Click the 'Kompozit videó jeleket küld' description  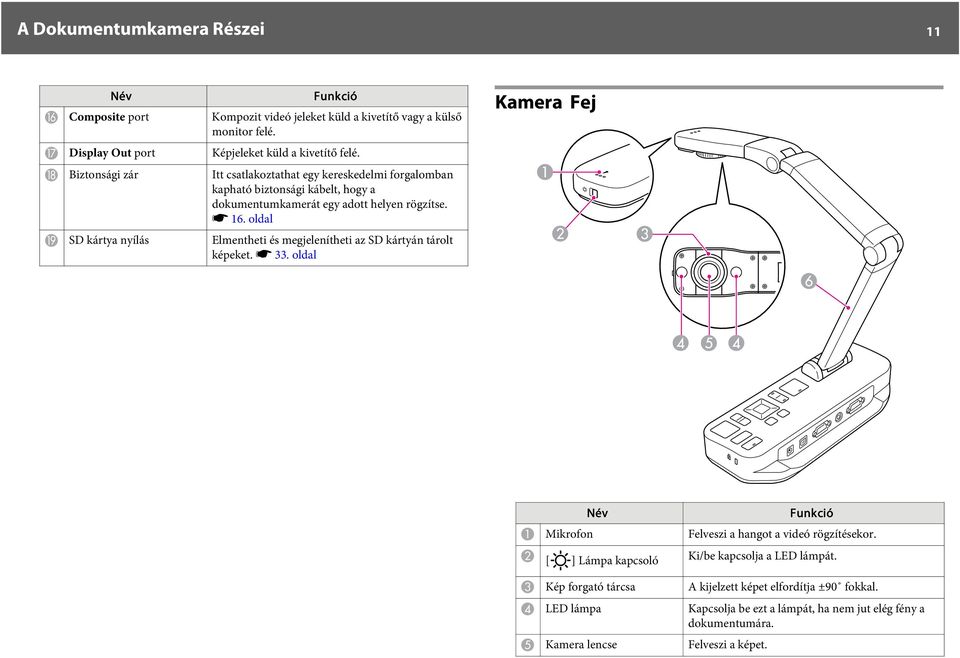click(337, 124)
